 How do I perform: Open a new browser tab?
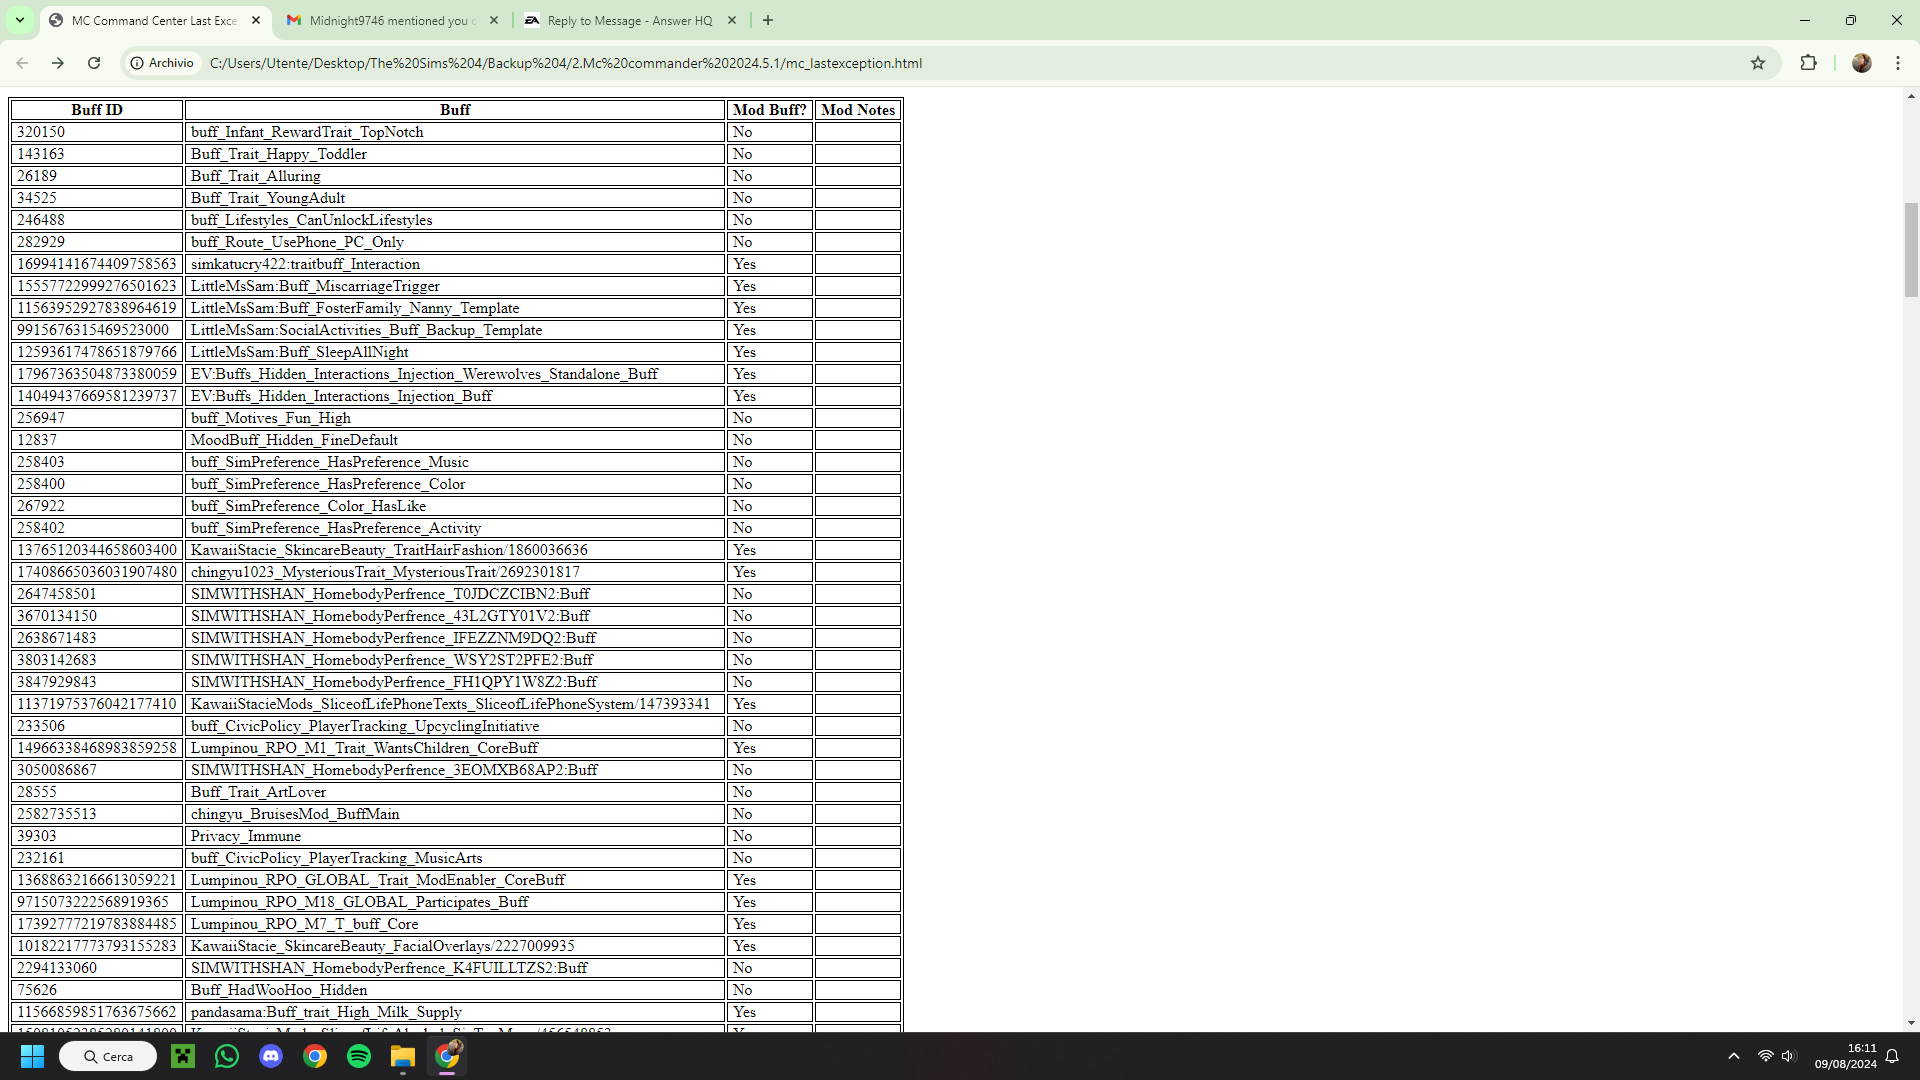point(768,20)
